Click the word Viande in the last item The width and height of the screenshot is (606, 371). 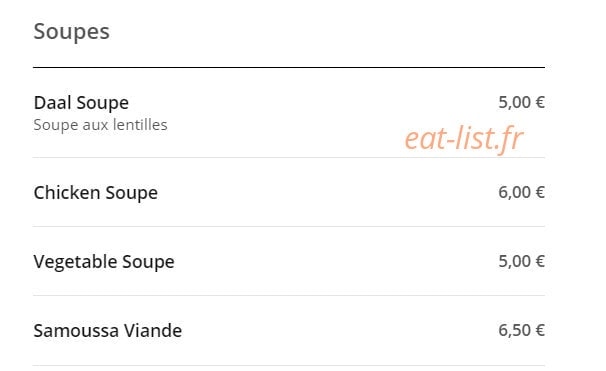(153, 331)
